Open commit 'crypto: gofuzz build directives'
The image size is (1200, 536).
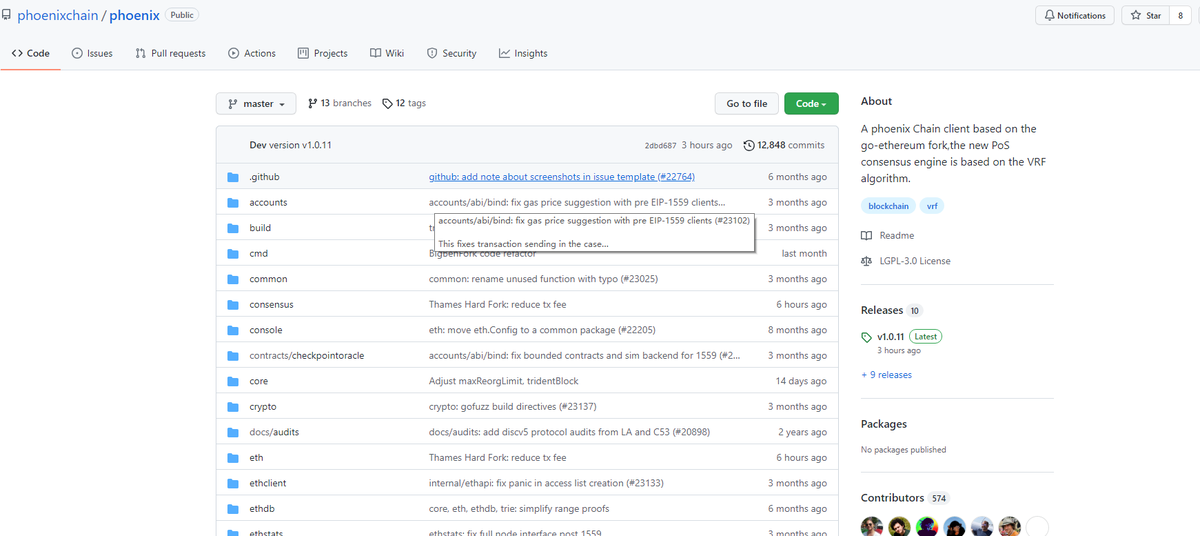click(x=513, y=407)
